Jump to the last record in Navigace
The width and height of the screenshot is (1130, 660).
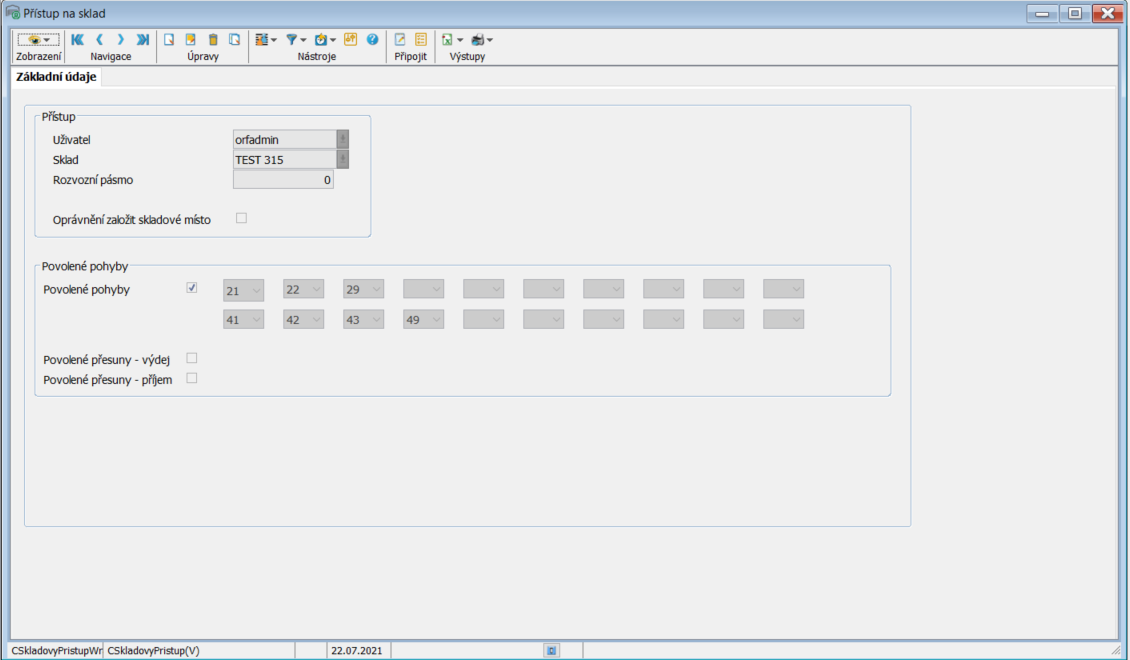[143, 40]
